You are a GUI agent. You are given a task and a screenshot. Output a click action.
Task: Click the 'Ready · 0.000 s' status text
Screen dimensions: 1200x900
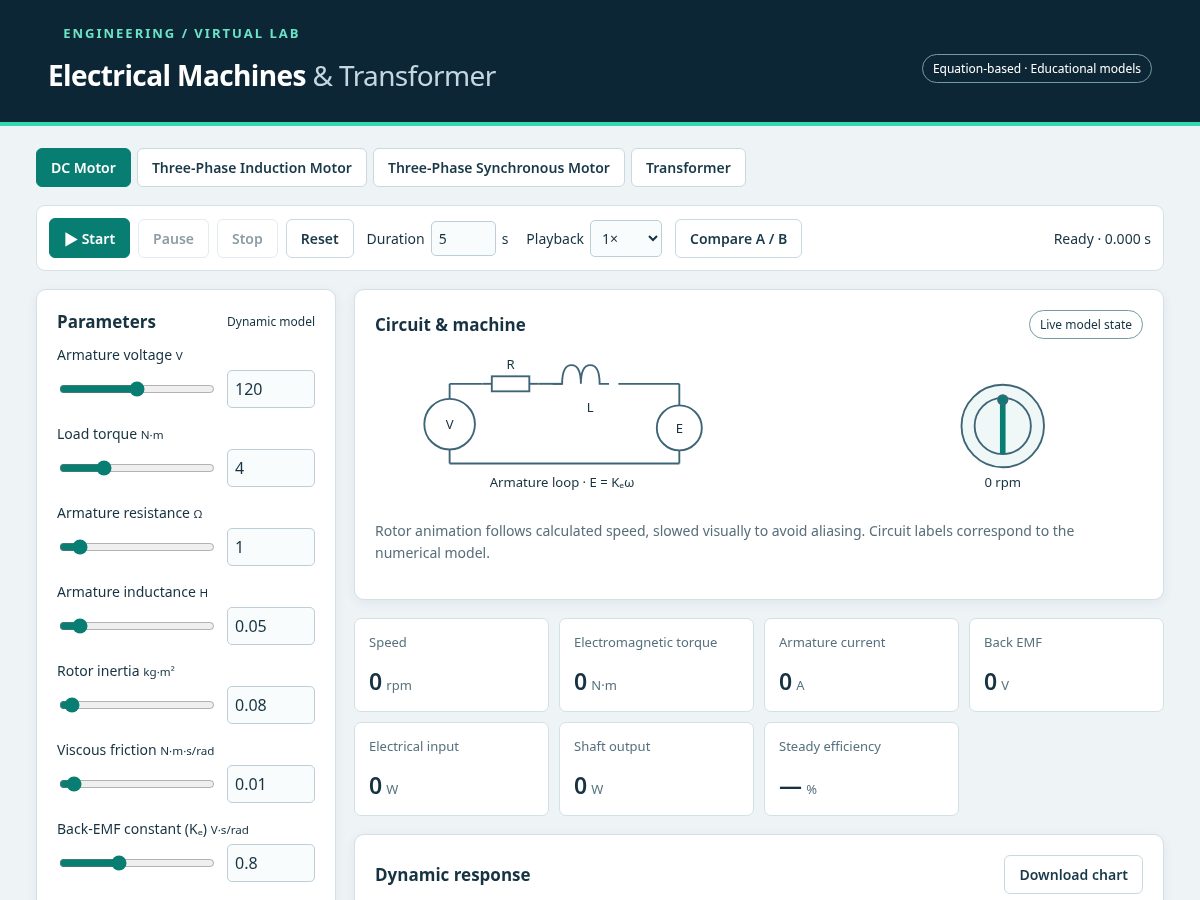click(1102, 239)
